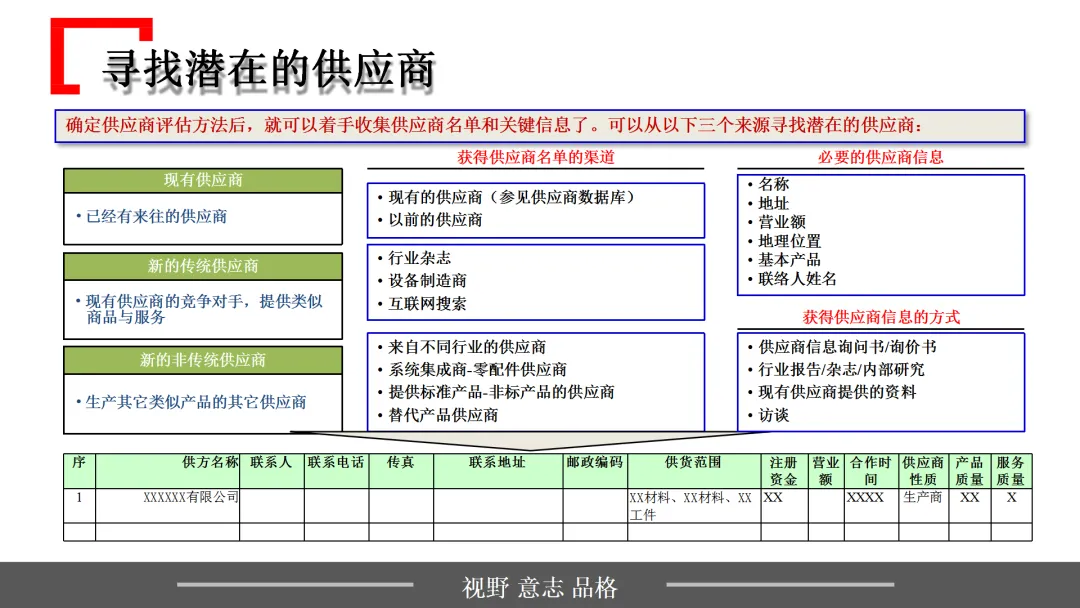
Task: Select bullet 来自不同行业的供应商
Action: (467, 347)
